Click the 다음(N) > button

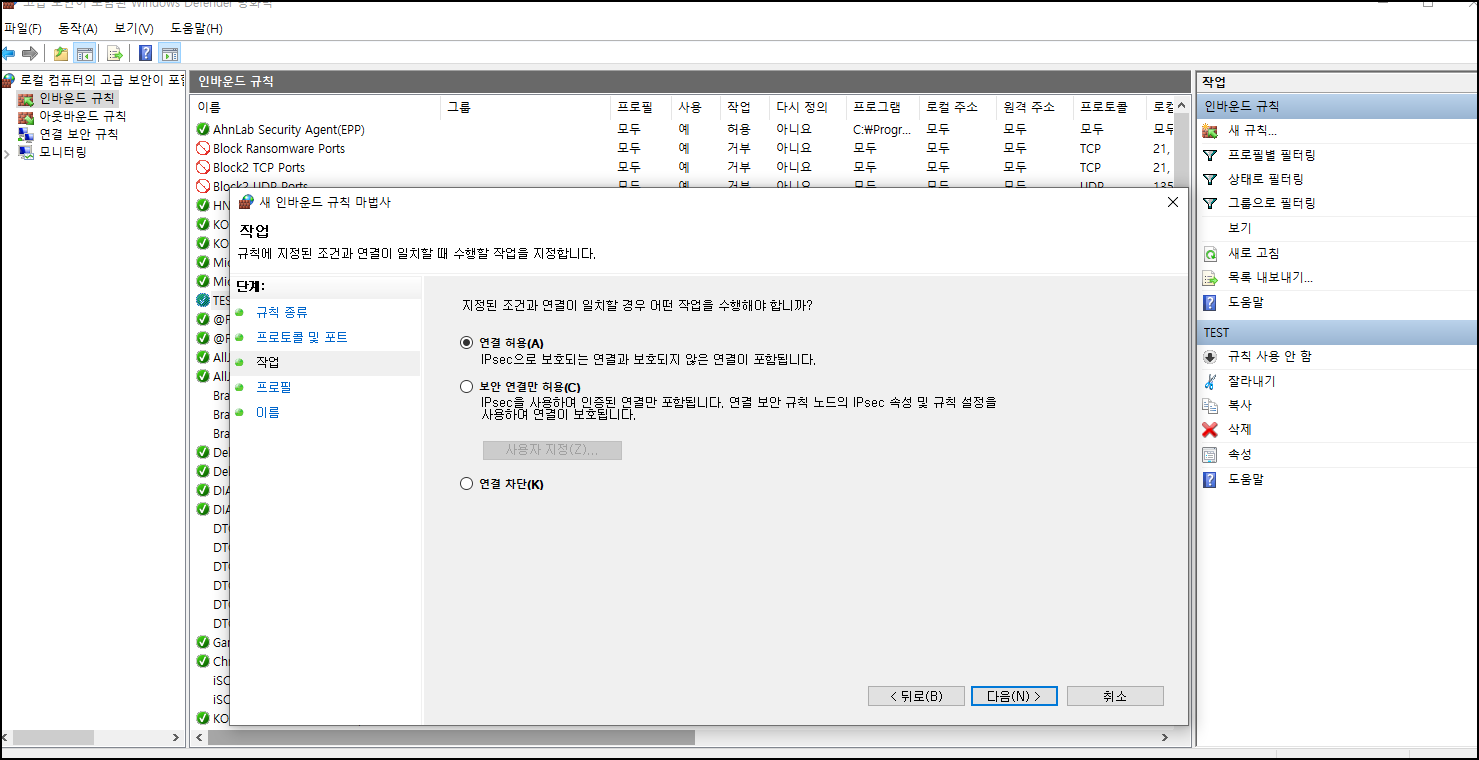[x=1014, y=696]
